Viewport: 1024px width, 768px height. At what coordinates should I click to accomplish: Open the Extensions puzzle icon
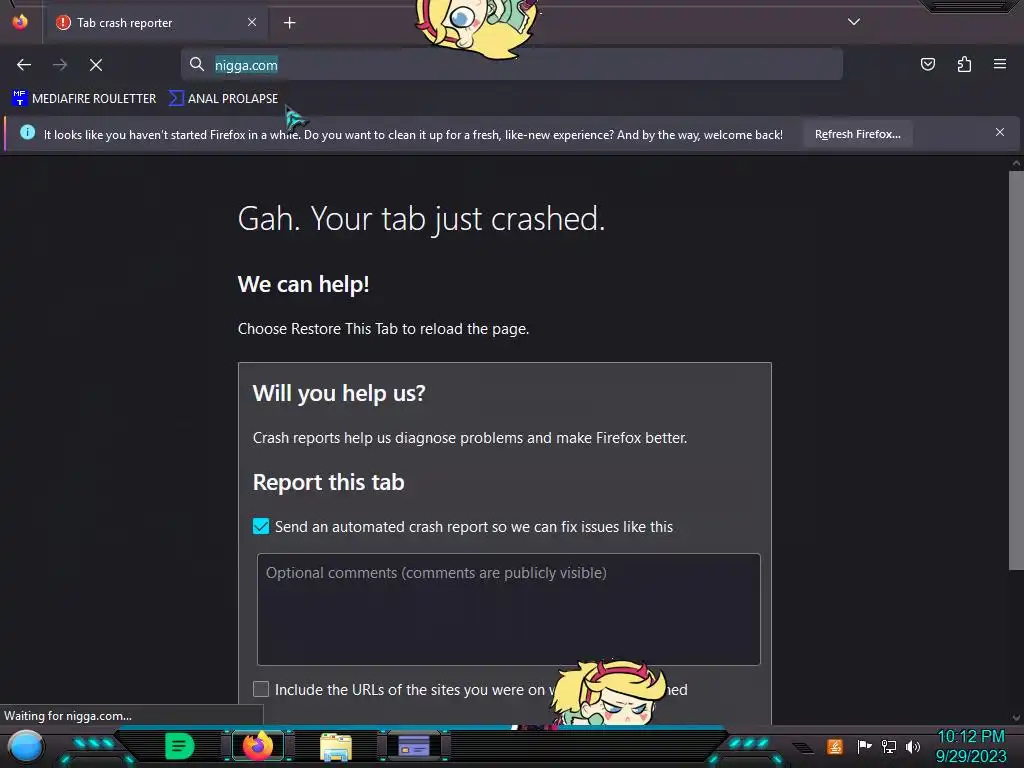click(964, 64)
